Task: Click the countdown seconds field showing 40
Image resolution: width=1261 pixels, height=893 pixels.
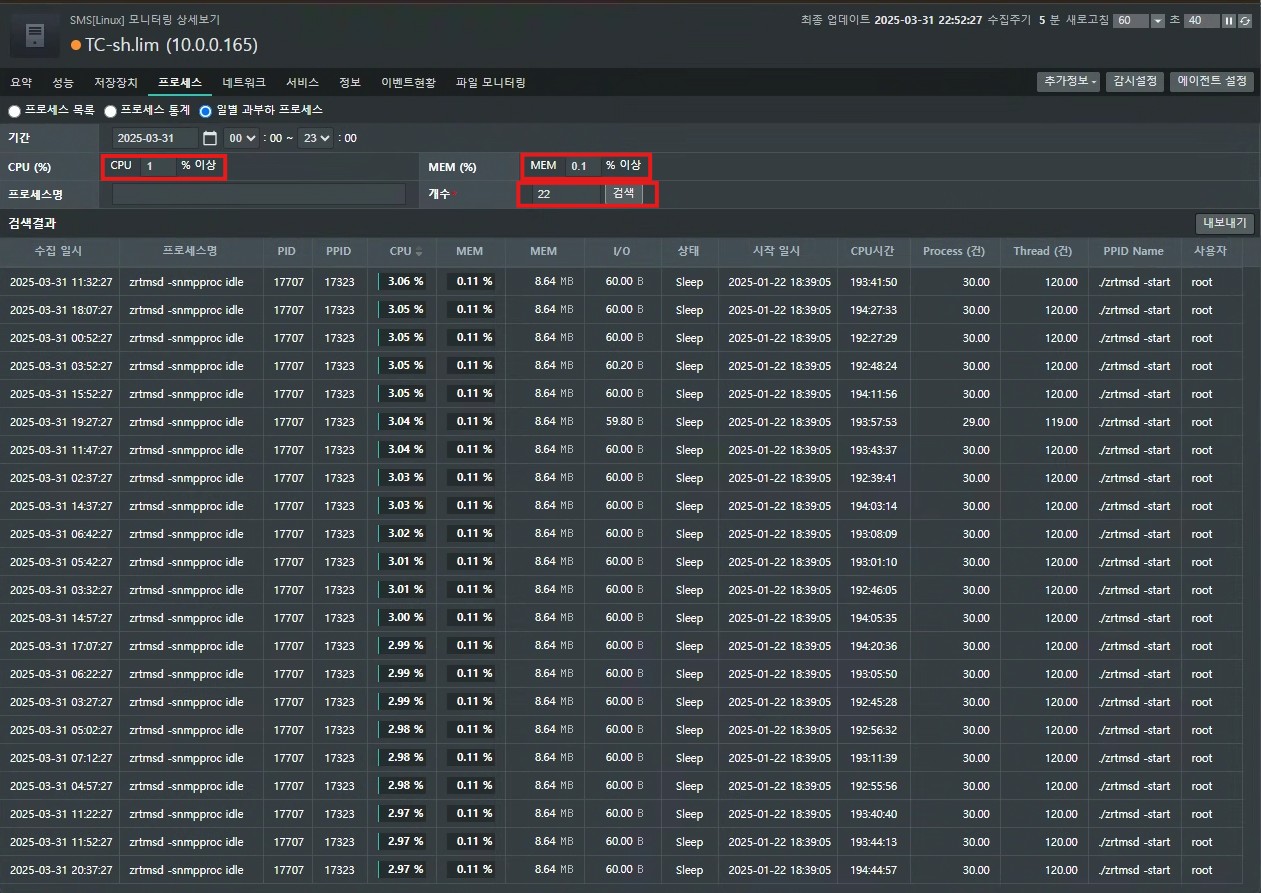Action: click(x=1201, y=21)
